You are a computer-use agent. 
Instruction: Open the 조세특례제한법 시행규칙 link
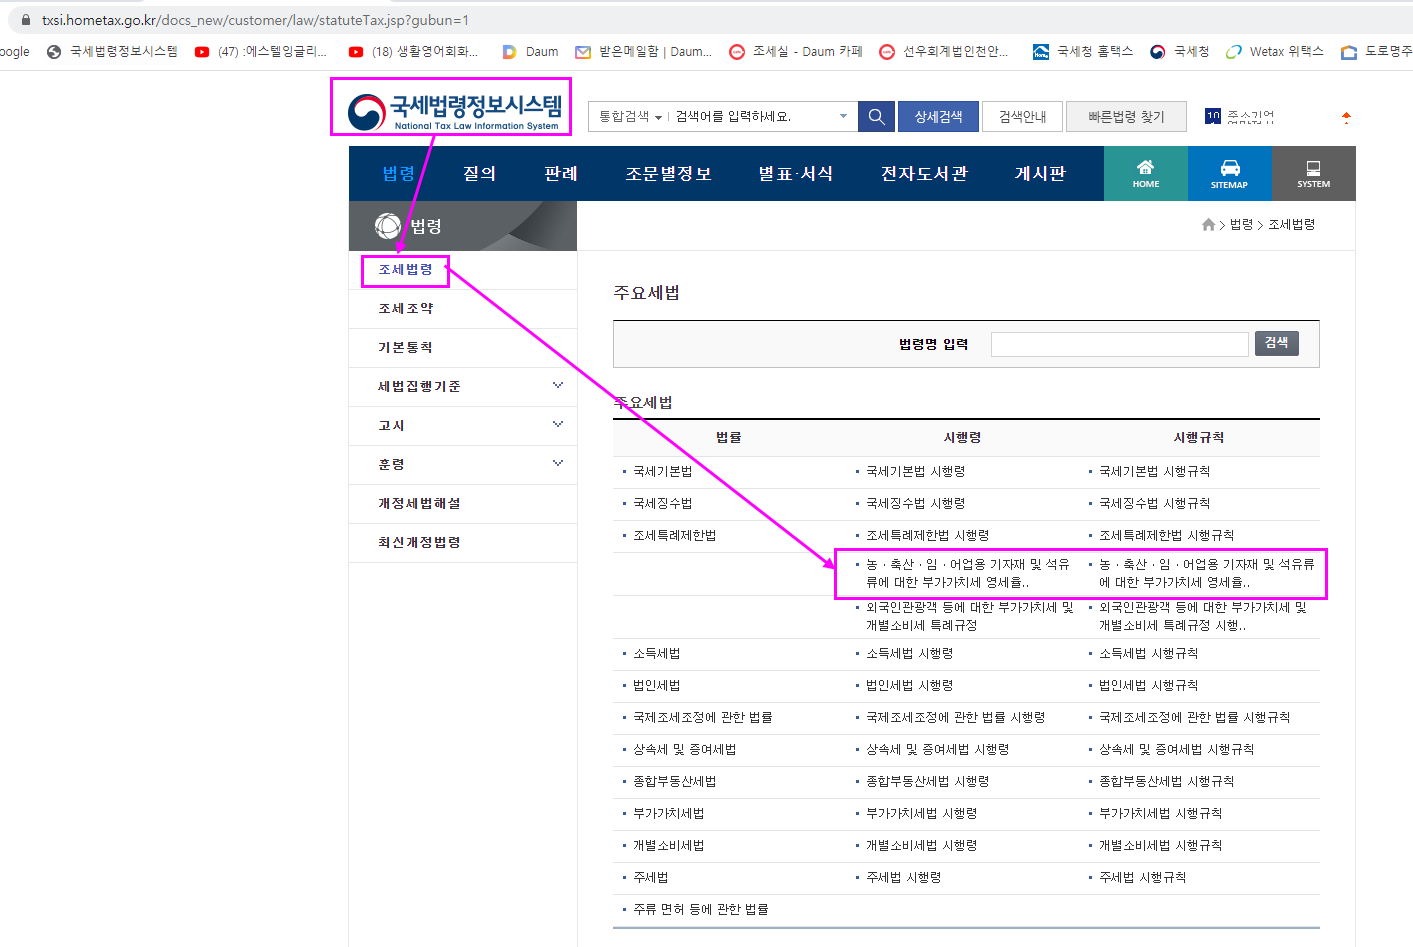[1166, 536]
